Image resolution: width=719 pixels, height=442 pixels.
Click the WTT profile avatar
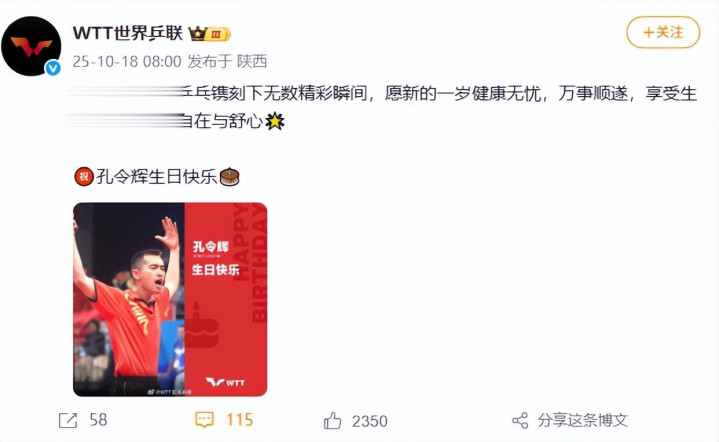click(x=31, y=46)
